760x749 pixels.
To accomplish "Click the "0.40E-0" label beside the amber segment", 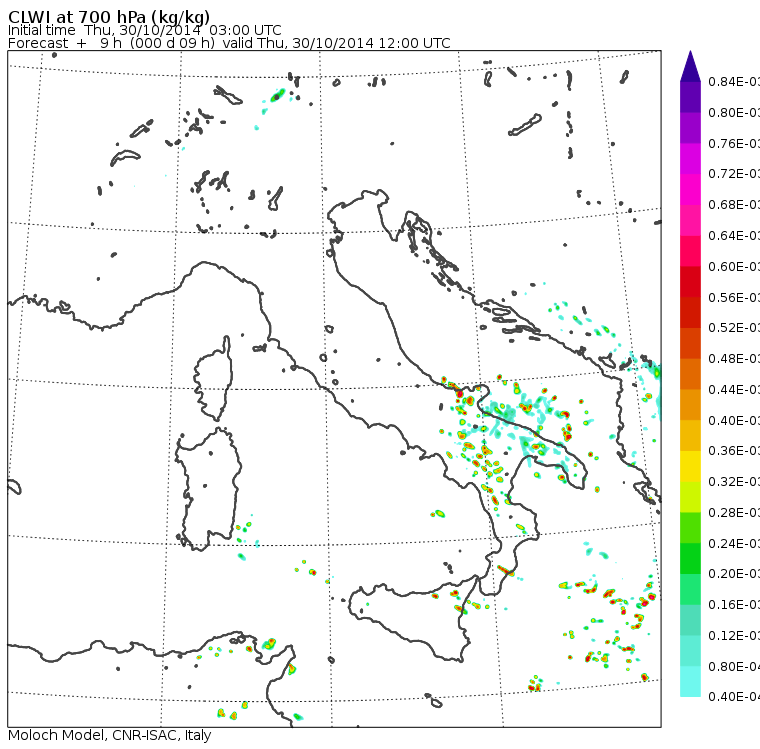I will click(x=734, y=420).
